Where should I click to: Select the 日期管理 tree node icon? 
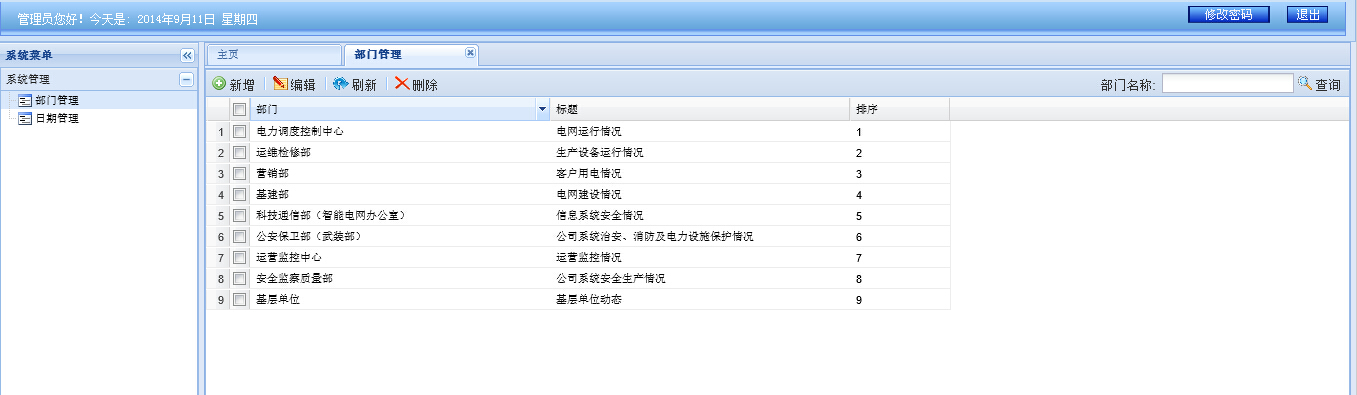coord(25,118)
